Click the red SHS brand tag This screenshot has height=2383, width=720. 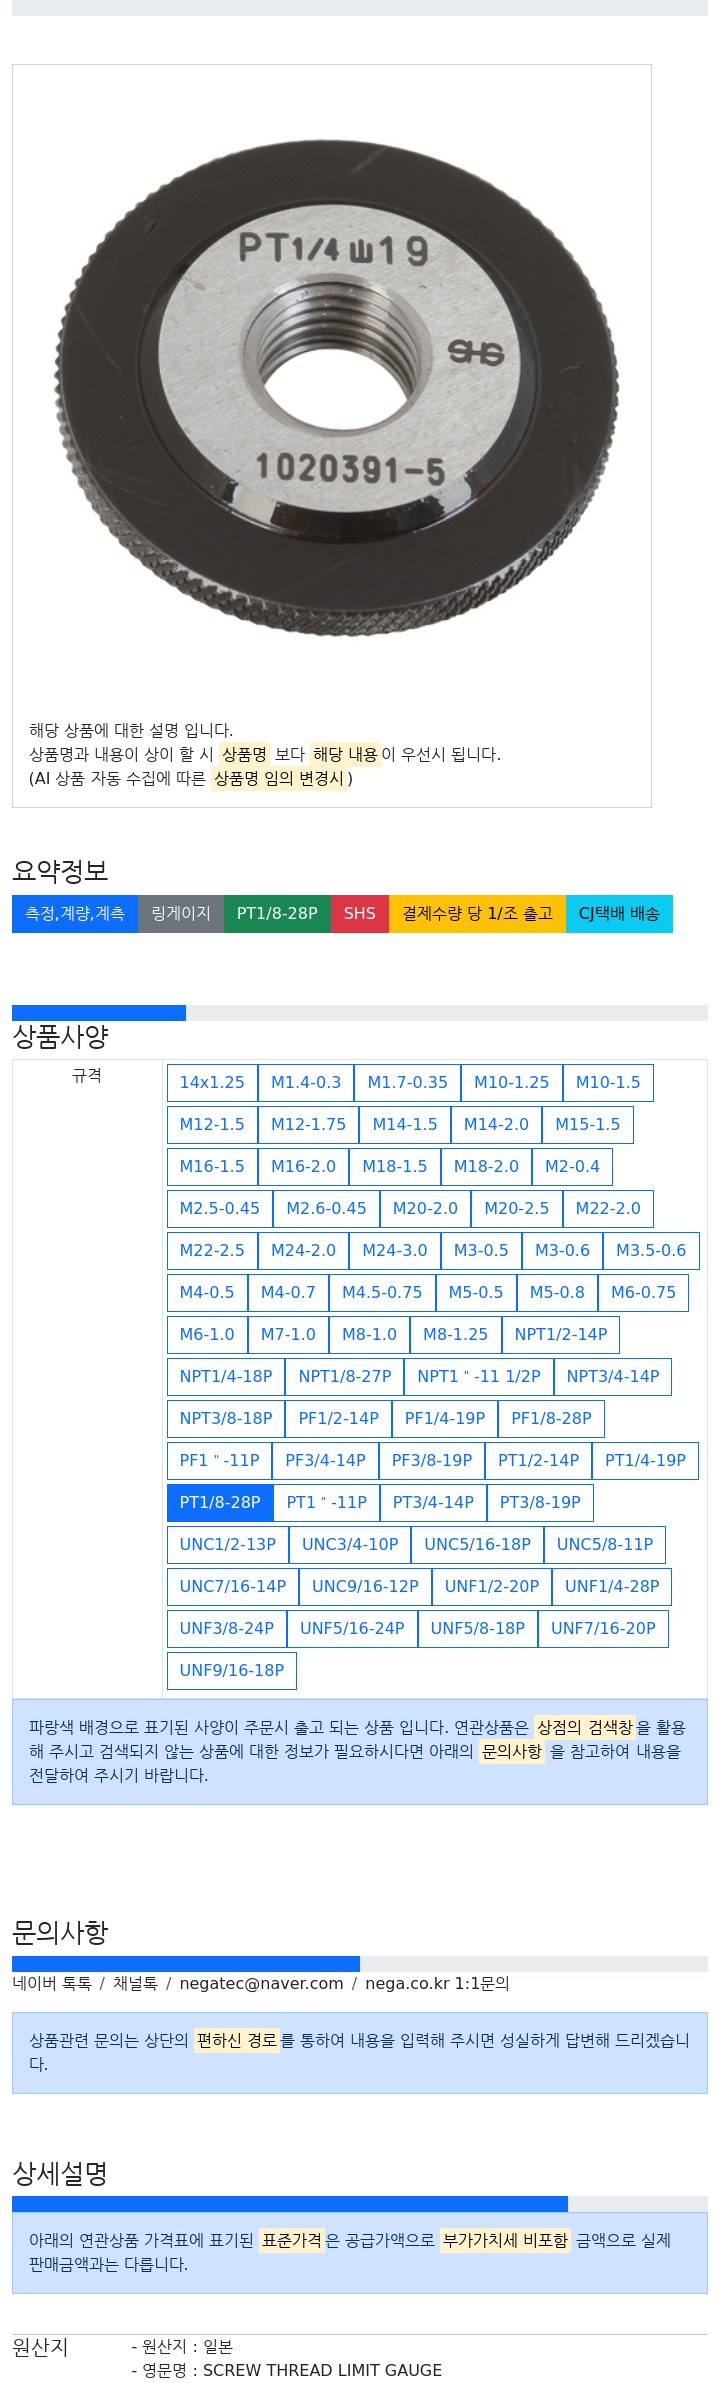pos(360,913)
